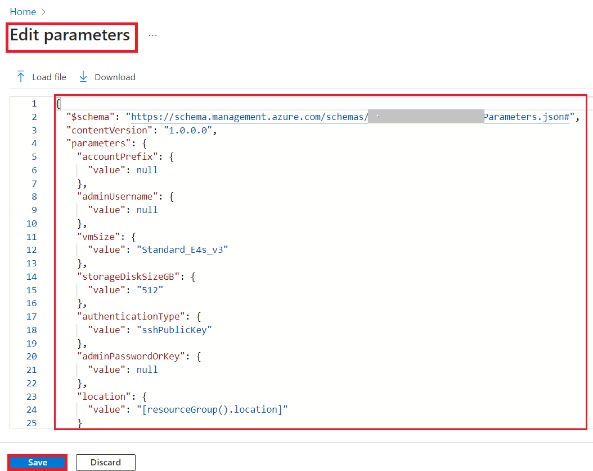Save the edited parameters
The height and width of the screenshot is (471, 593).
click(37, 462)
